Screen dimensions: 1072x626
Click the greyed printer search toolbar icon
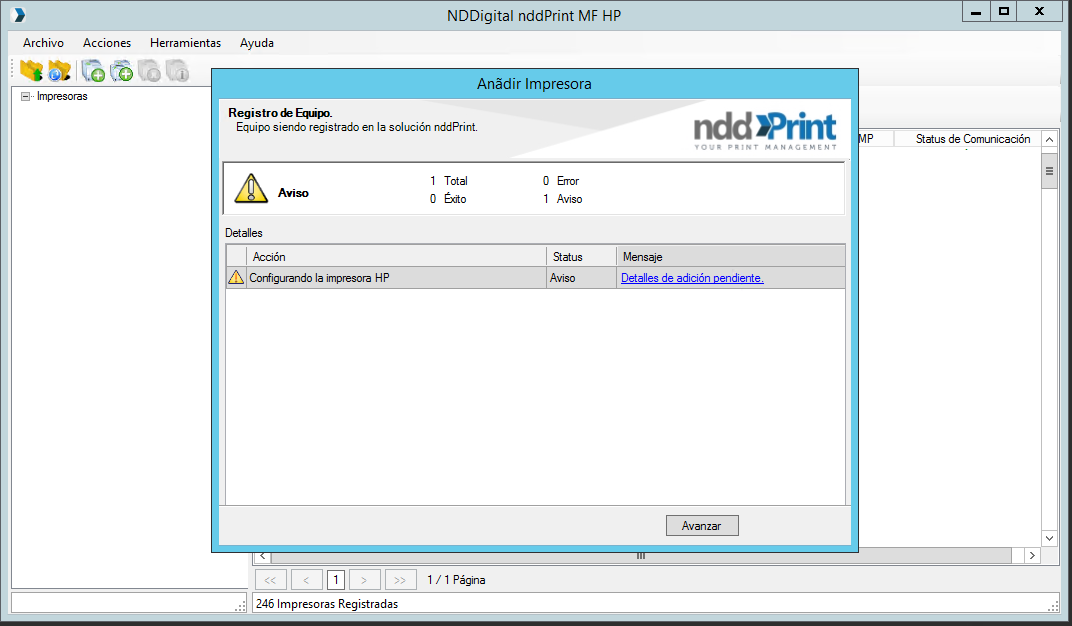click(x=150, y=71)
